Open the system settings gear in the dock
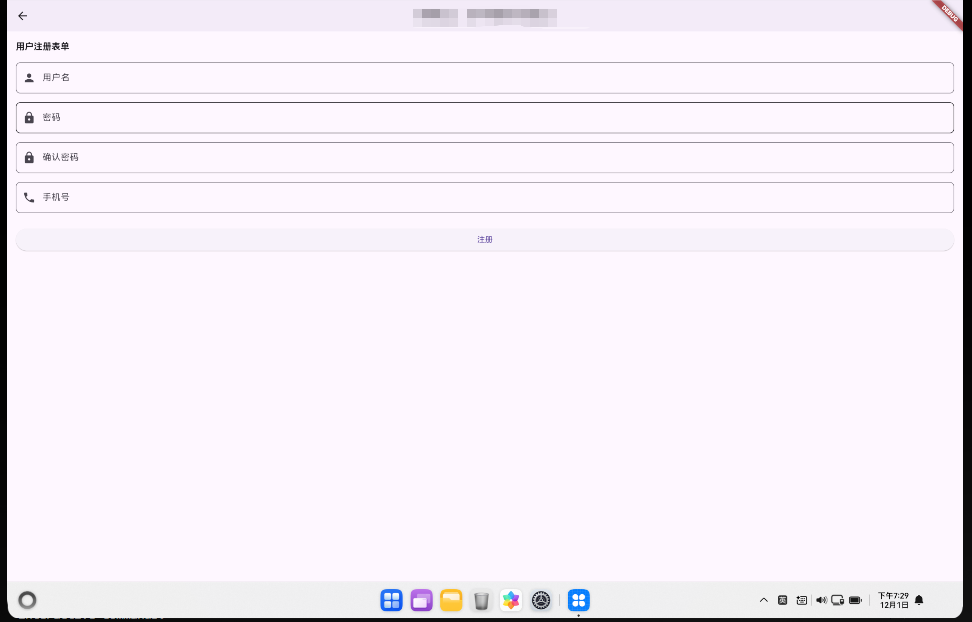972x622 pixels. tap(541, 600)
